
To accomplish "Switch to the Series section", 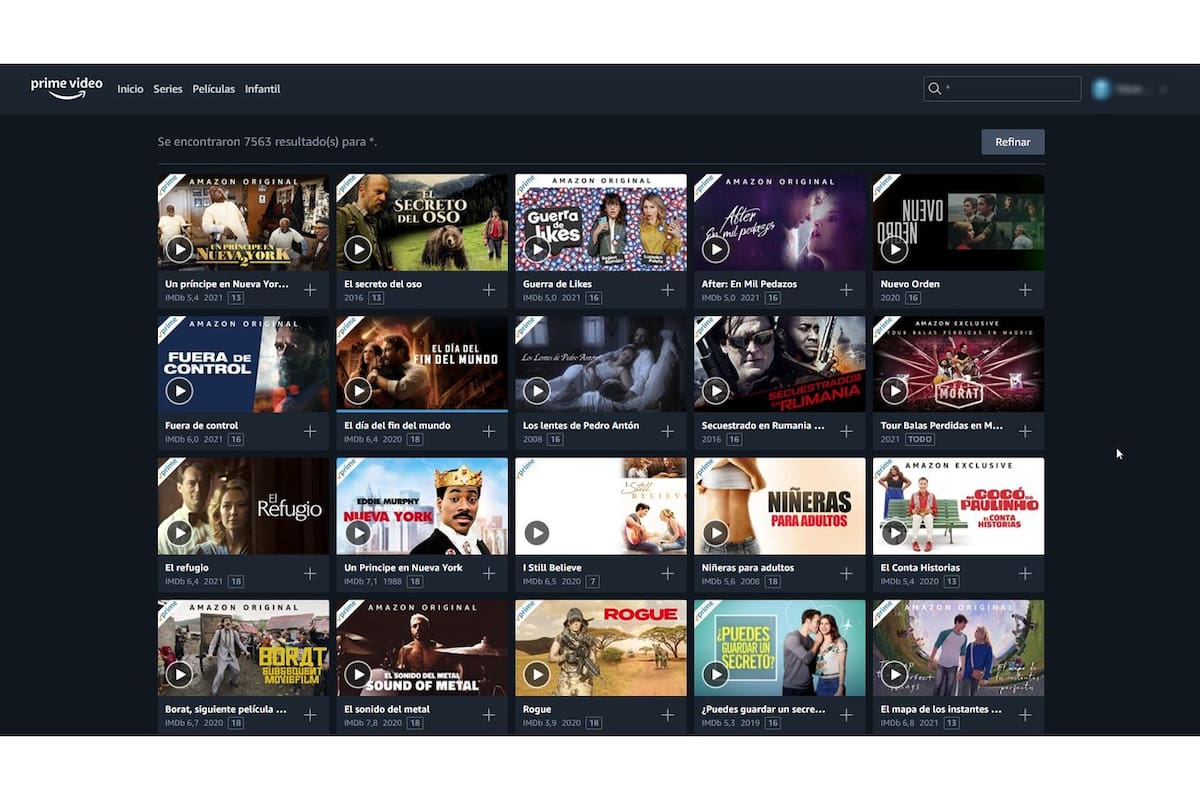I will coord(167,89).
